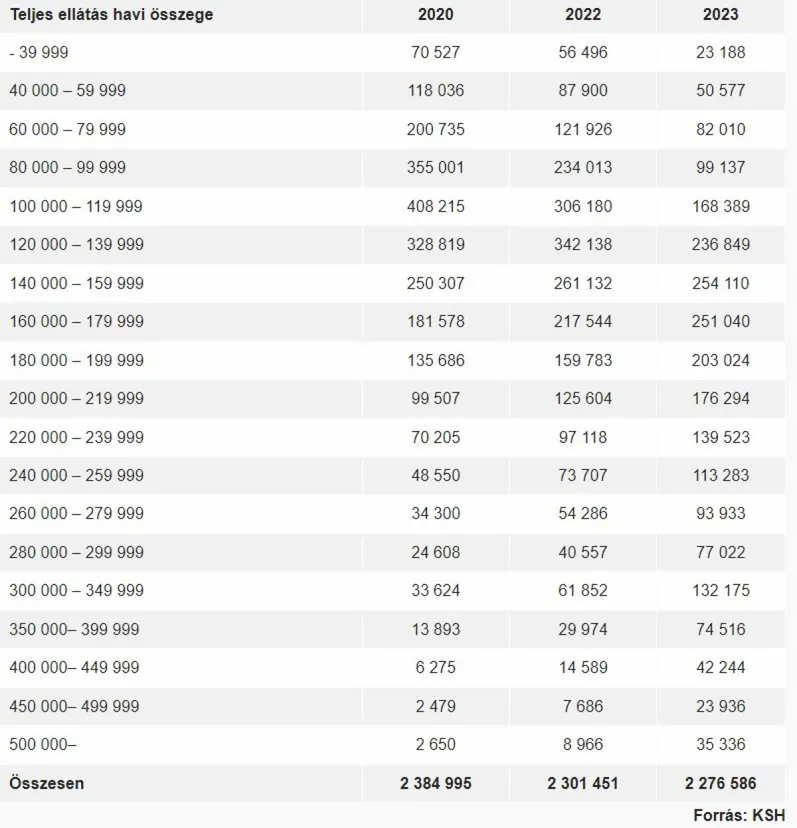
Task: Click the 'Teljes ellátás havi összege' header
Action: [111, 14]
